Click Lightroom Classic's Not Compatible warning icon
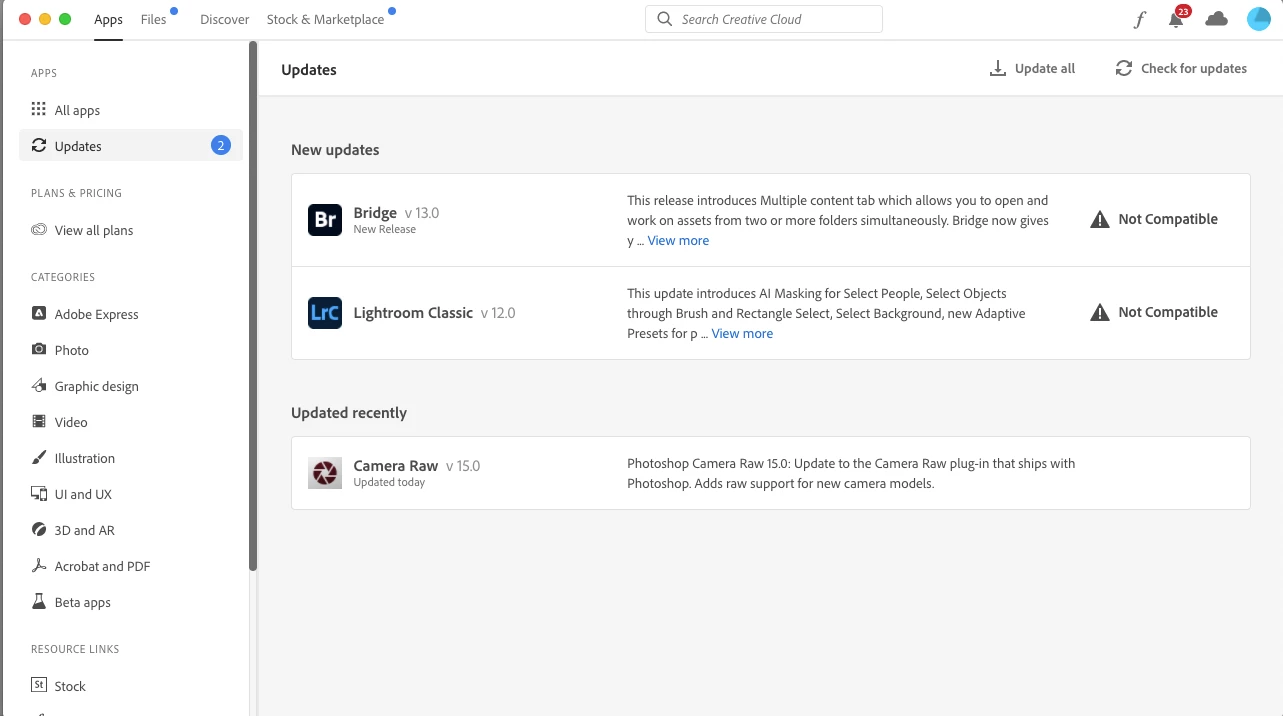This screenshot has width=1283, height=716. click(x=1100, y=313)
